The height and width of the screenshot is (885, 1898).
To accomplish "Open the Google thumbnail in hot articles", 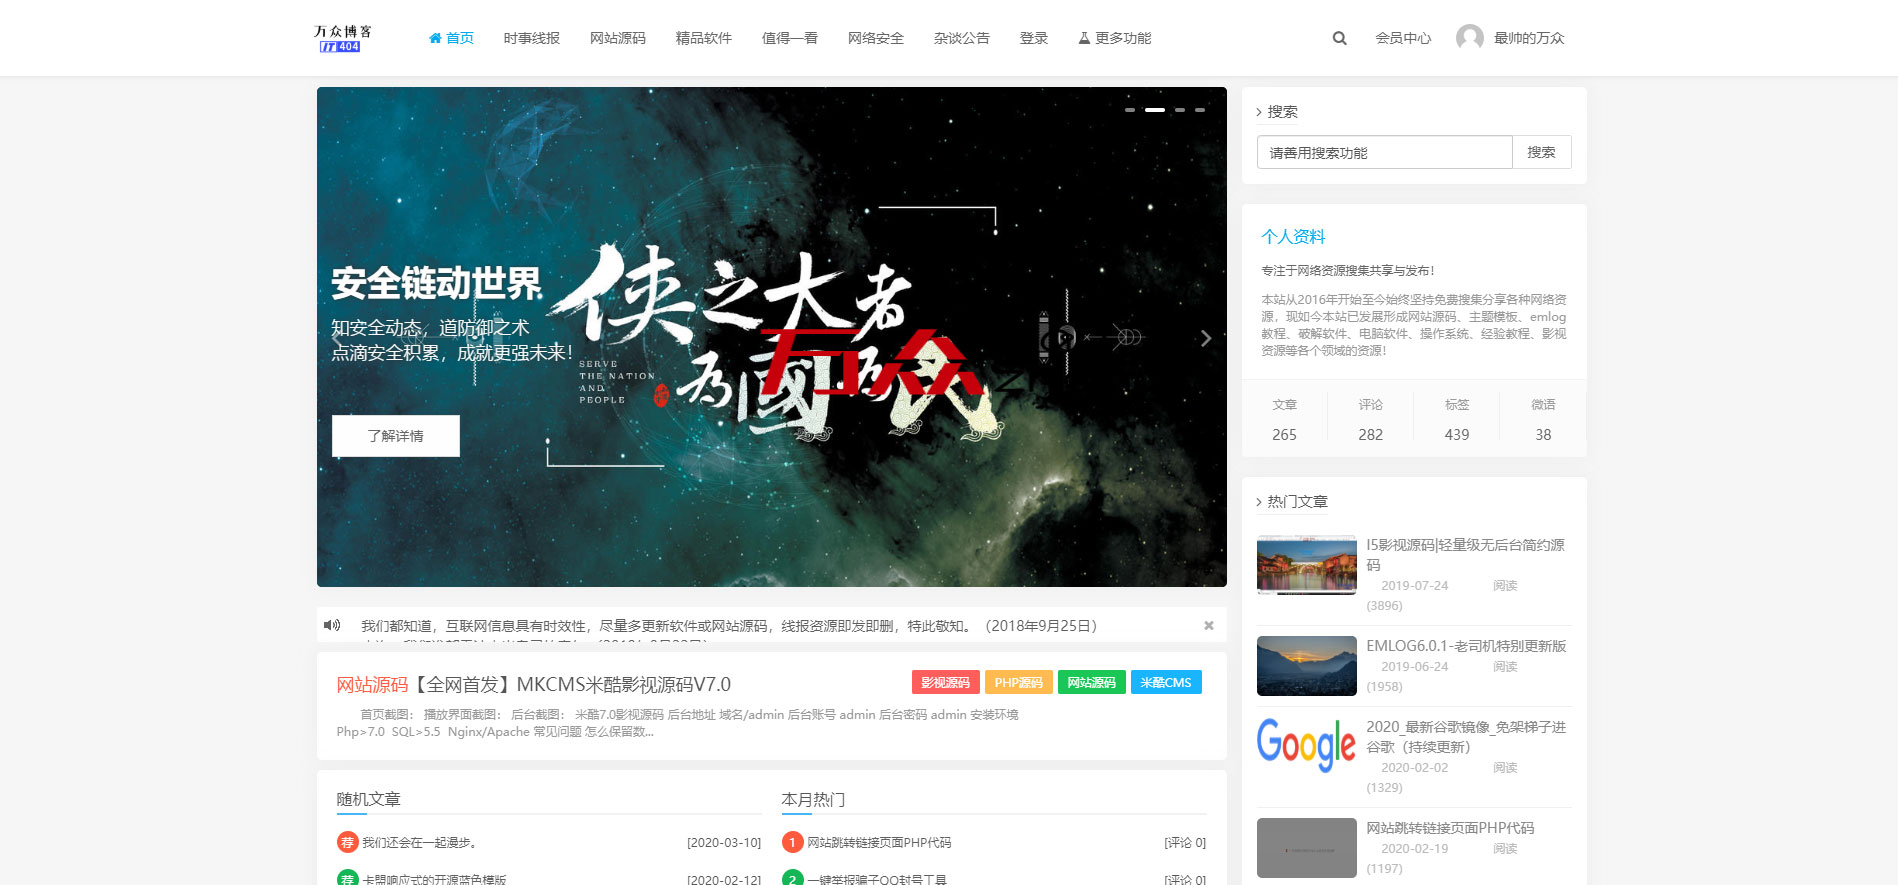I will [x=1306, y=746].
